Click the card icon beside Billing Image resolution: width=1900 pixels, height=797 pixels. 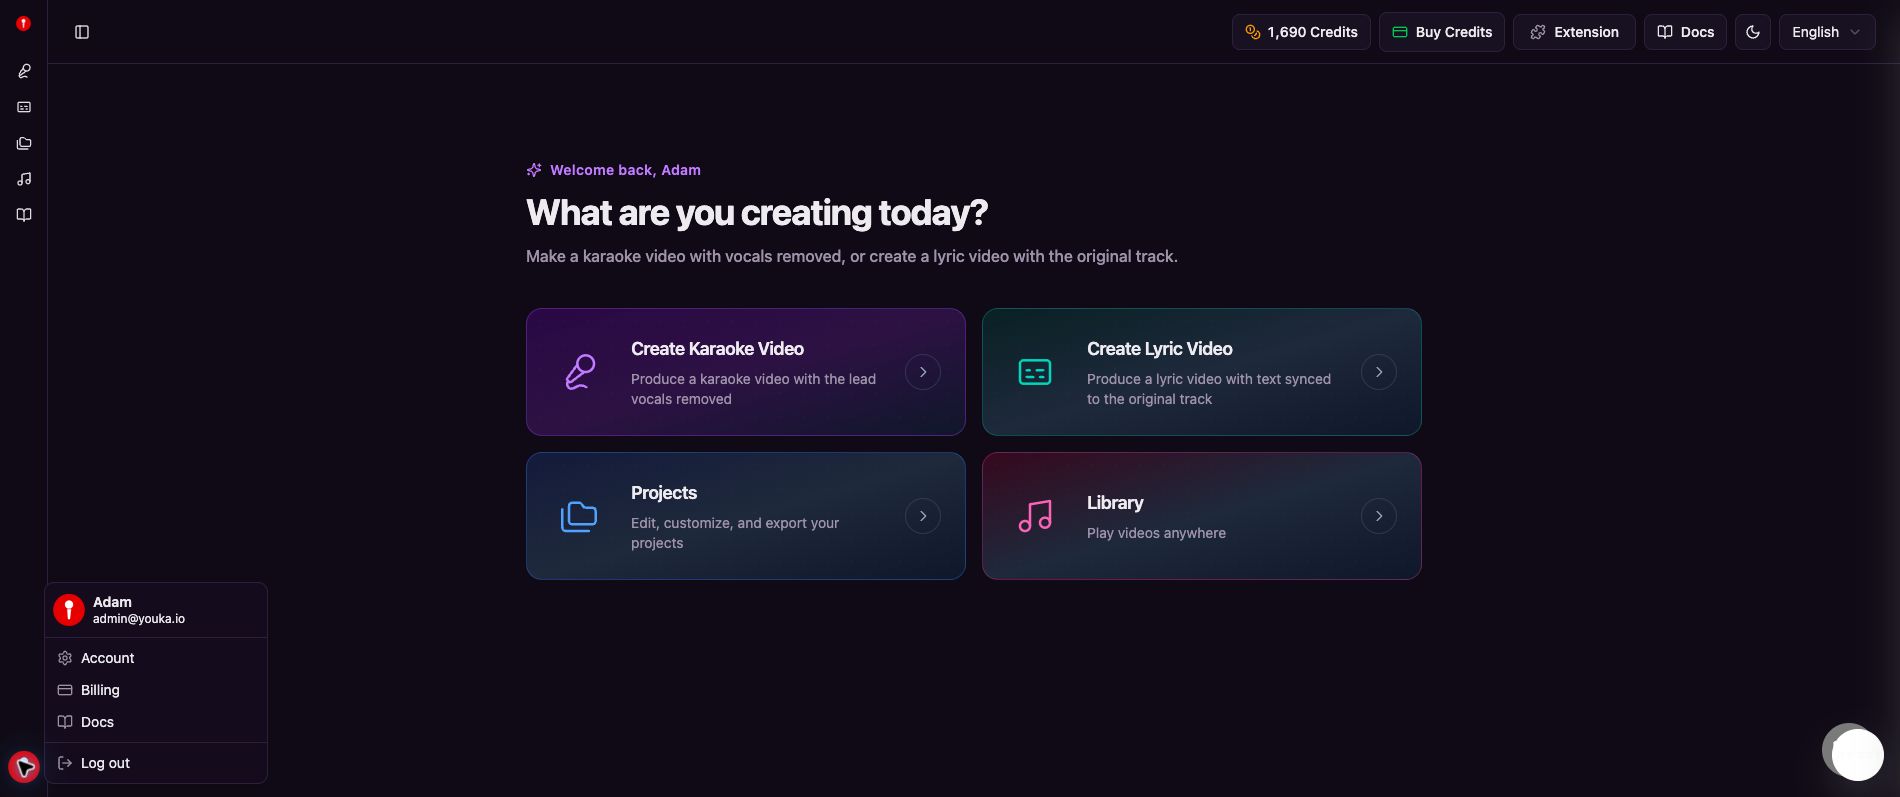65,690
